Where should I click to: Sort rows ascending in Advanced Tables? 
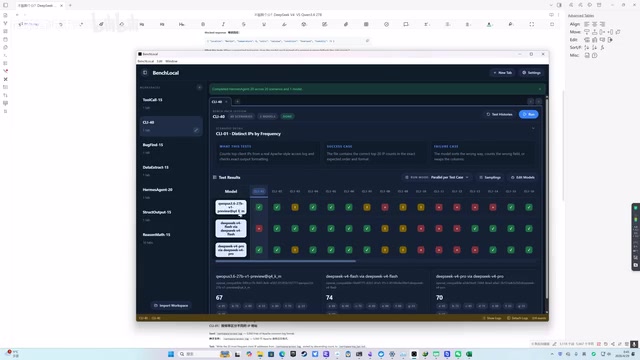[587, 47]
